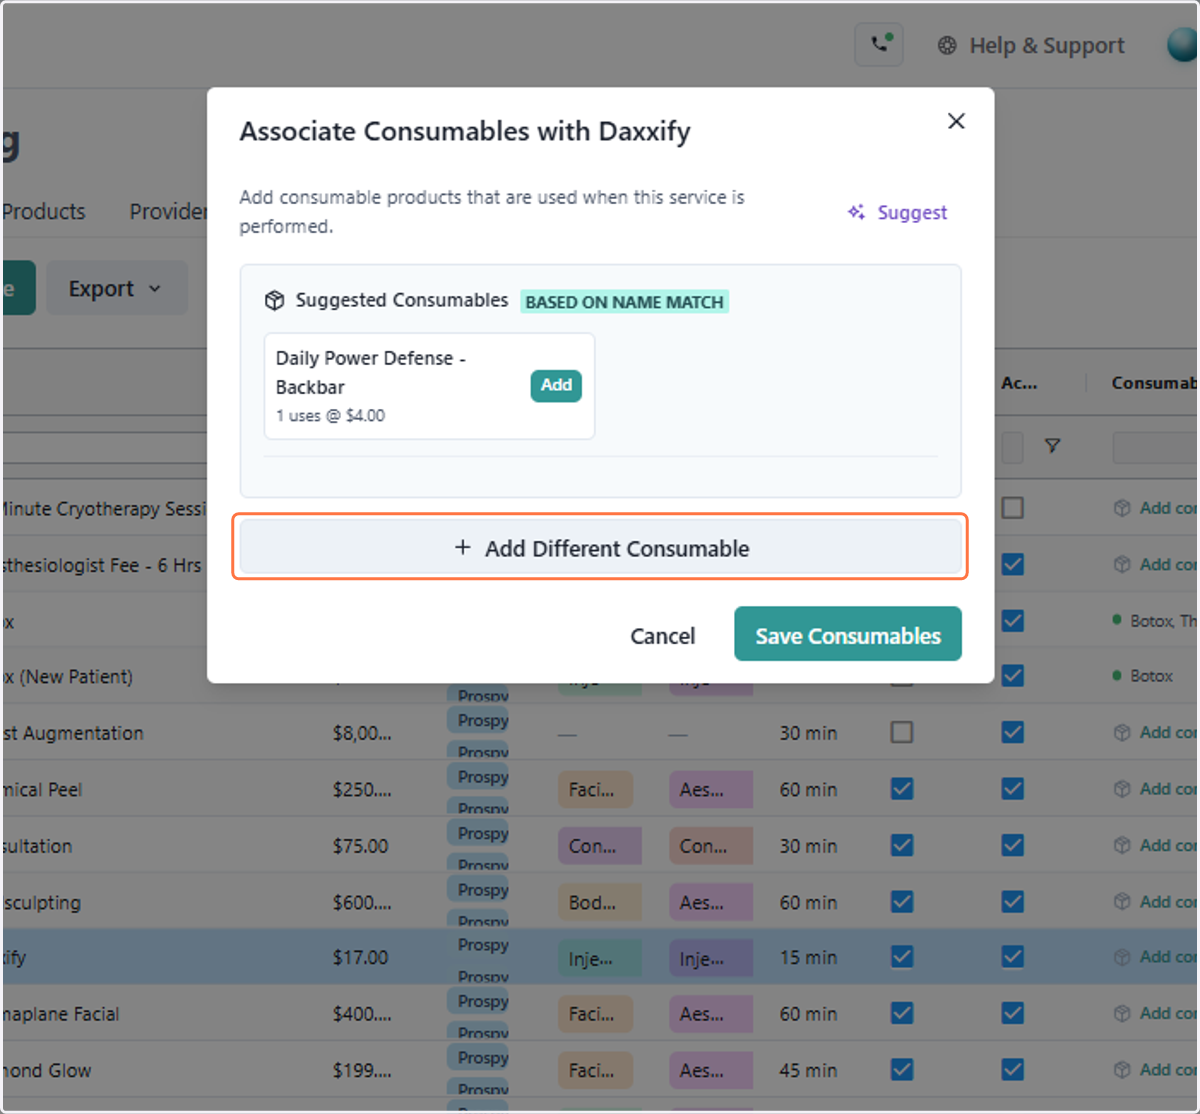Click the Bod... tag in the sculpting row
Viewport: 1200px width, 1114px height.
pyautogui.click(x=600, y=902)
